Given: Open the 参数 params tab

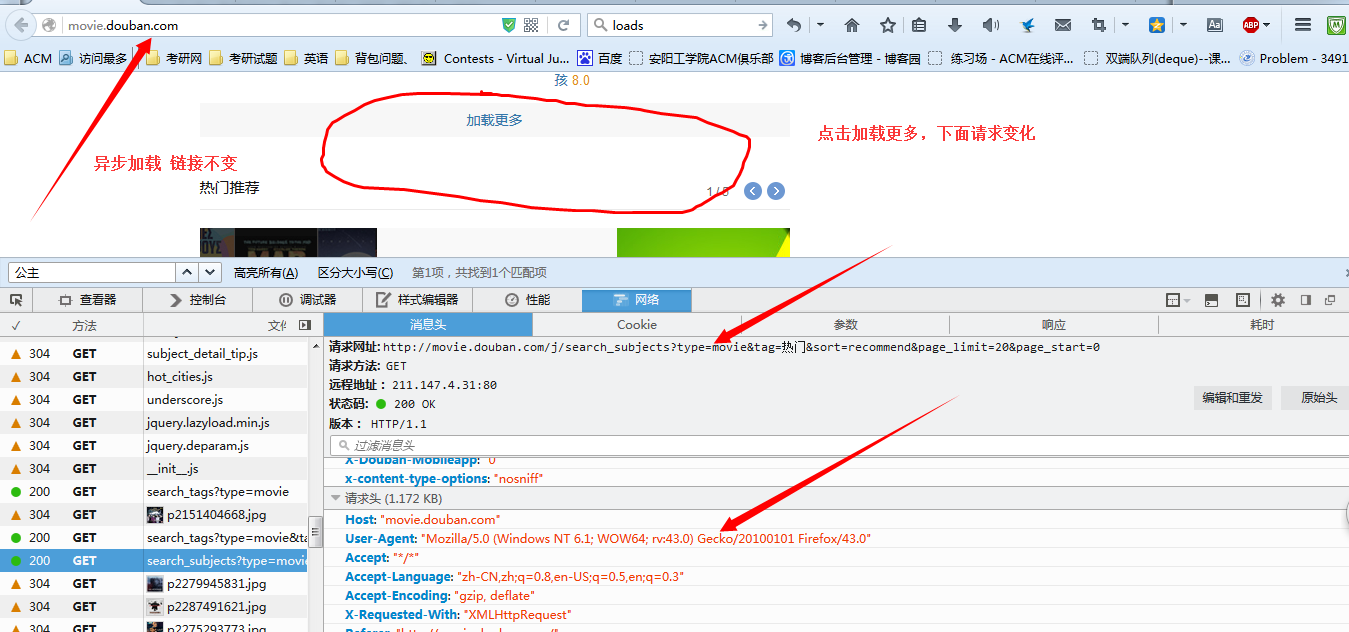Looking at the screenshot, I should point(846,325).
